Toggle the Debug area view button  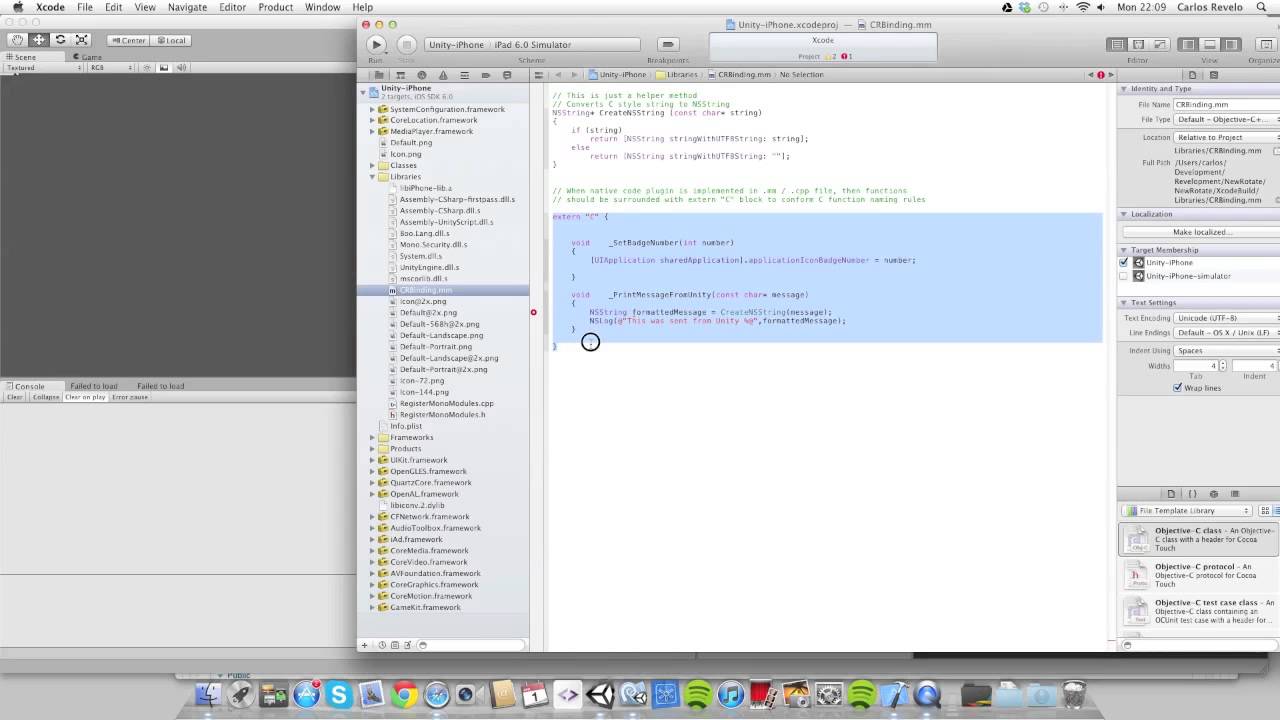click(x=1210, y=44)
